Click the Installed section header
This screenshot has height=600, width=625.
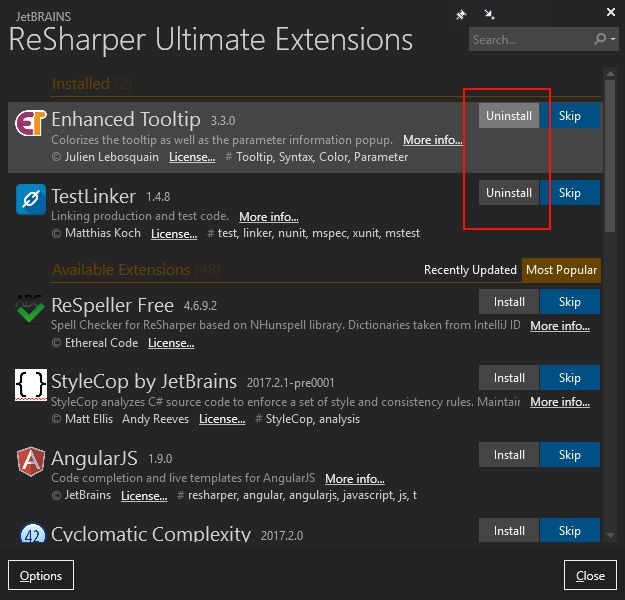tap(91, 84)
